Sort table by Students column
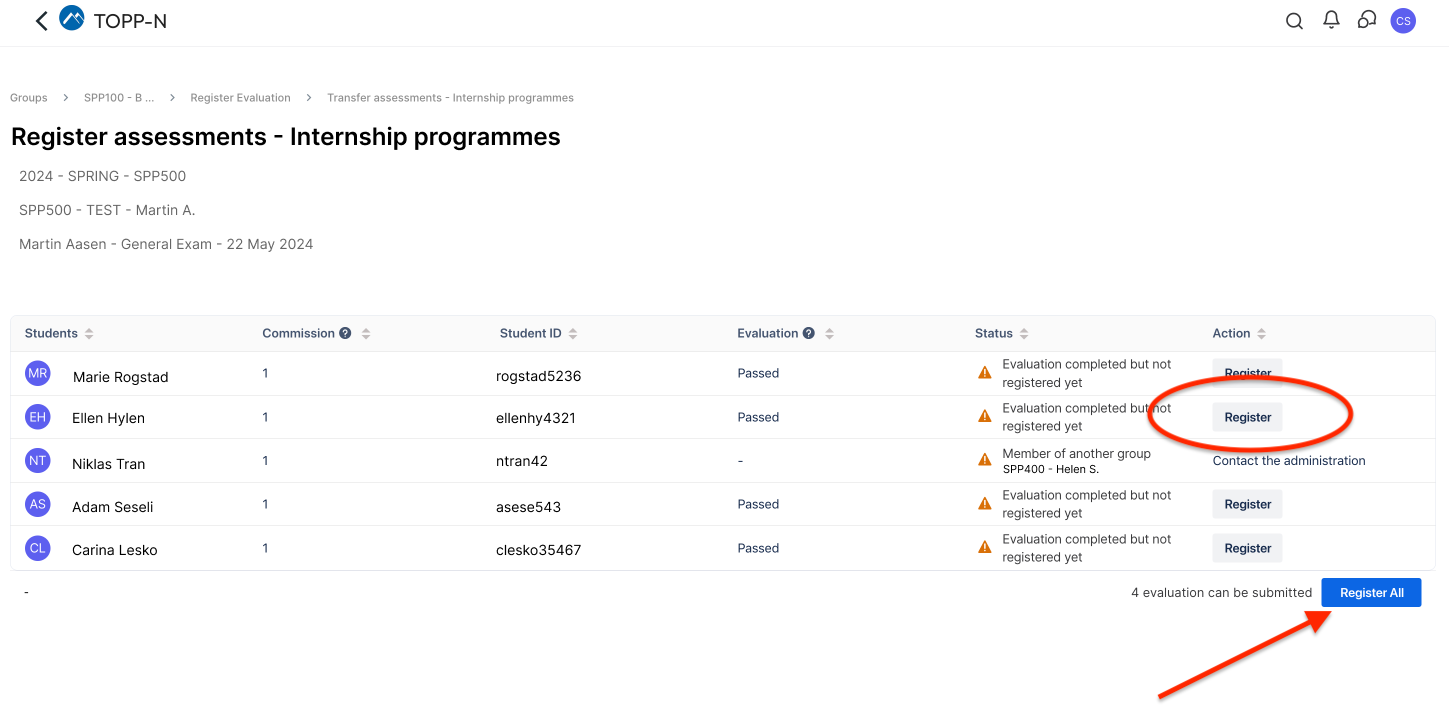 coord(89,334)
